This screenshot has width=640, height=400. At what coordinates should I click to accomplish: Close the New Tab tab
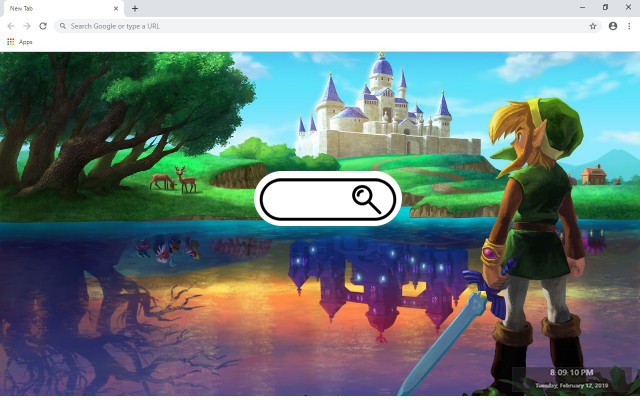116,8
